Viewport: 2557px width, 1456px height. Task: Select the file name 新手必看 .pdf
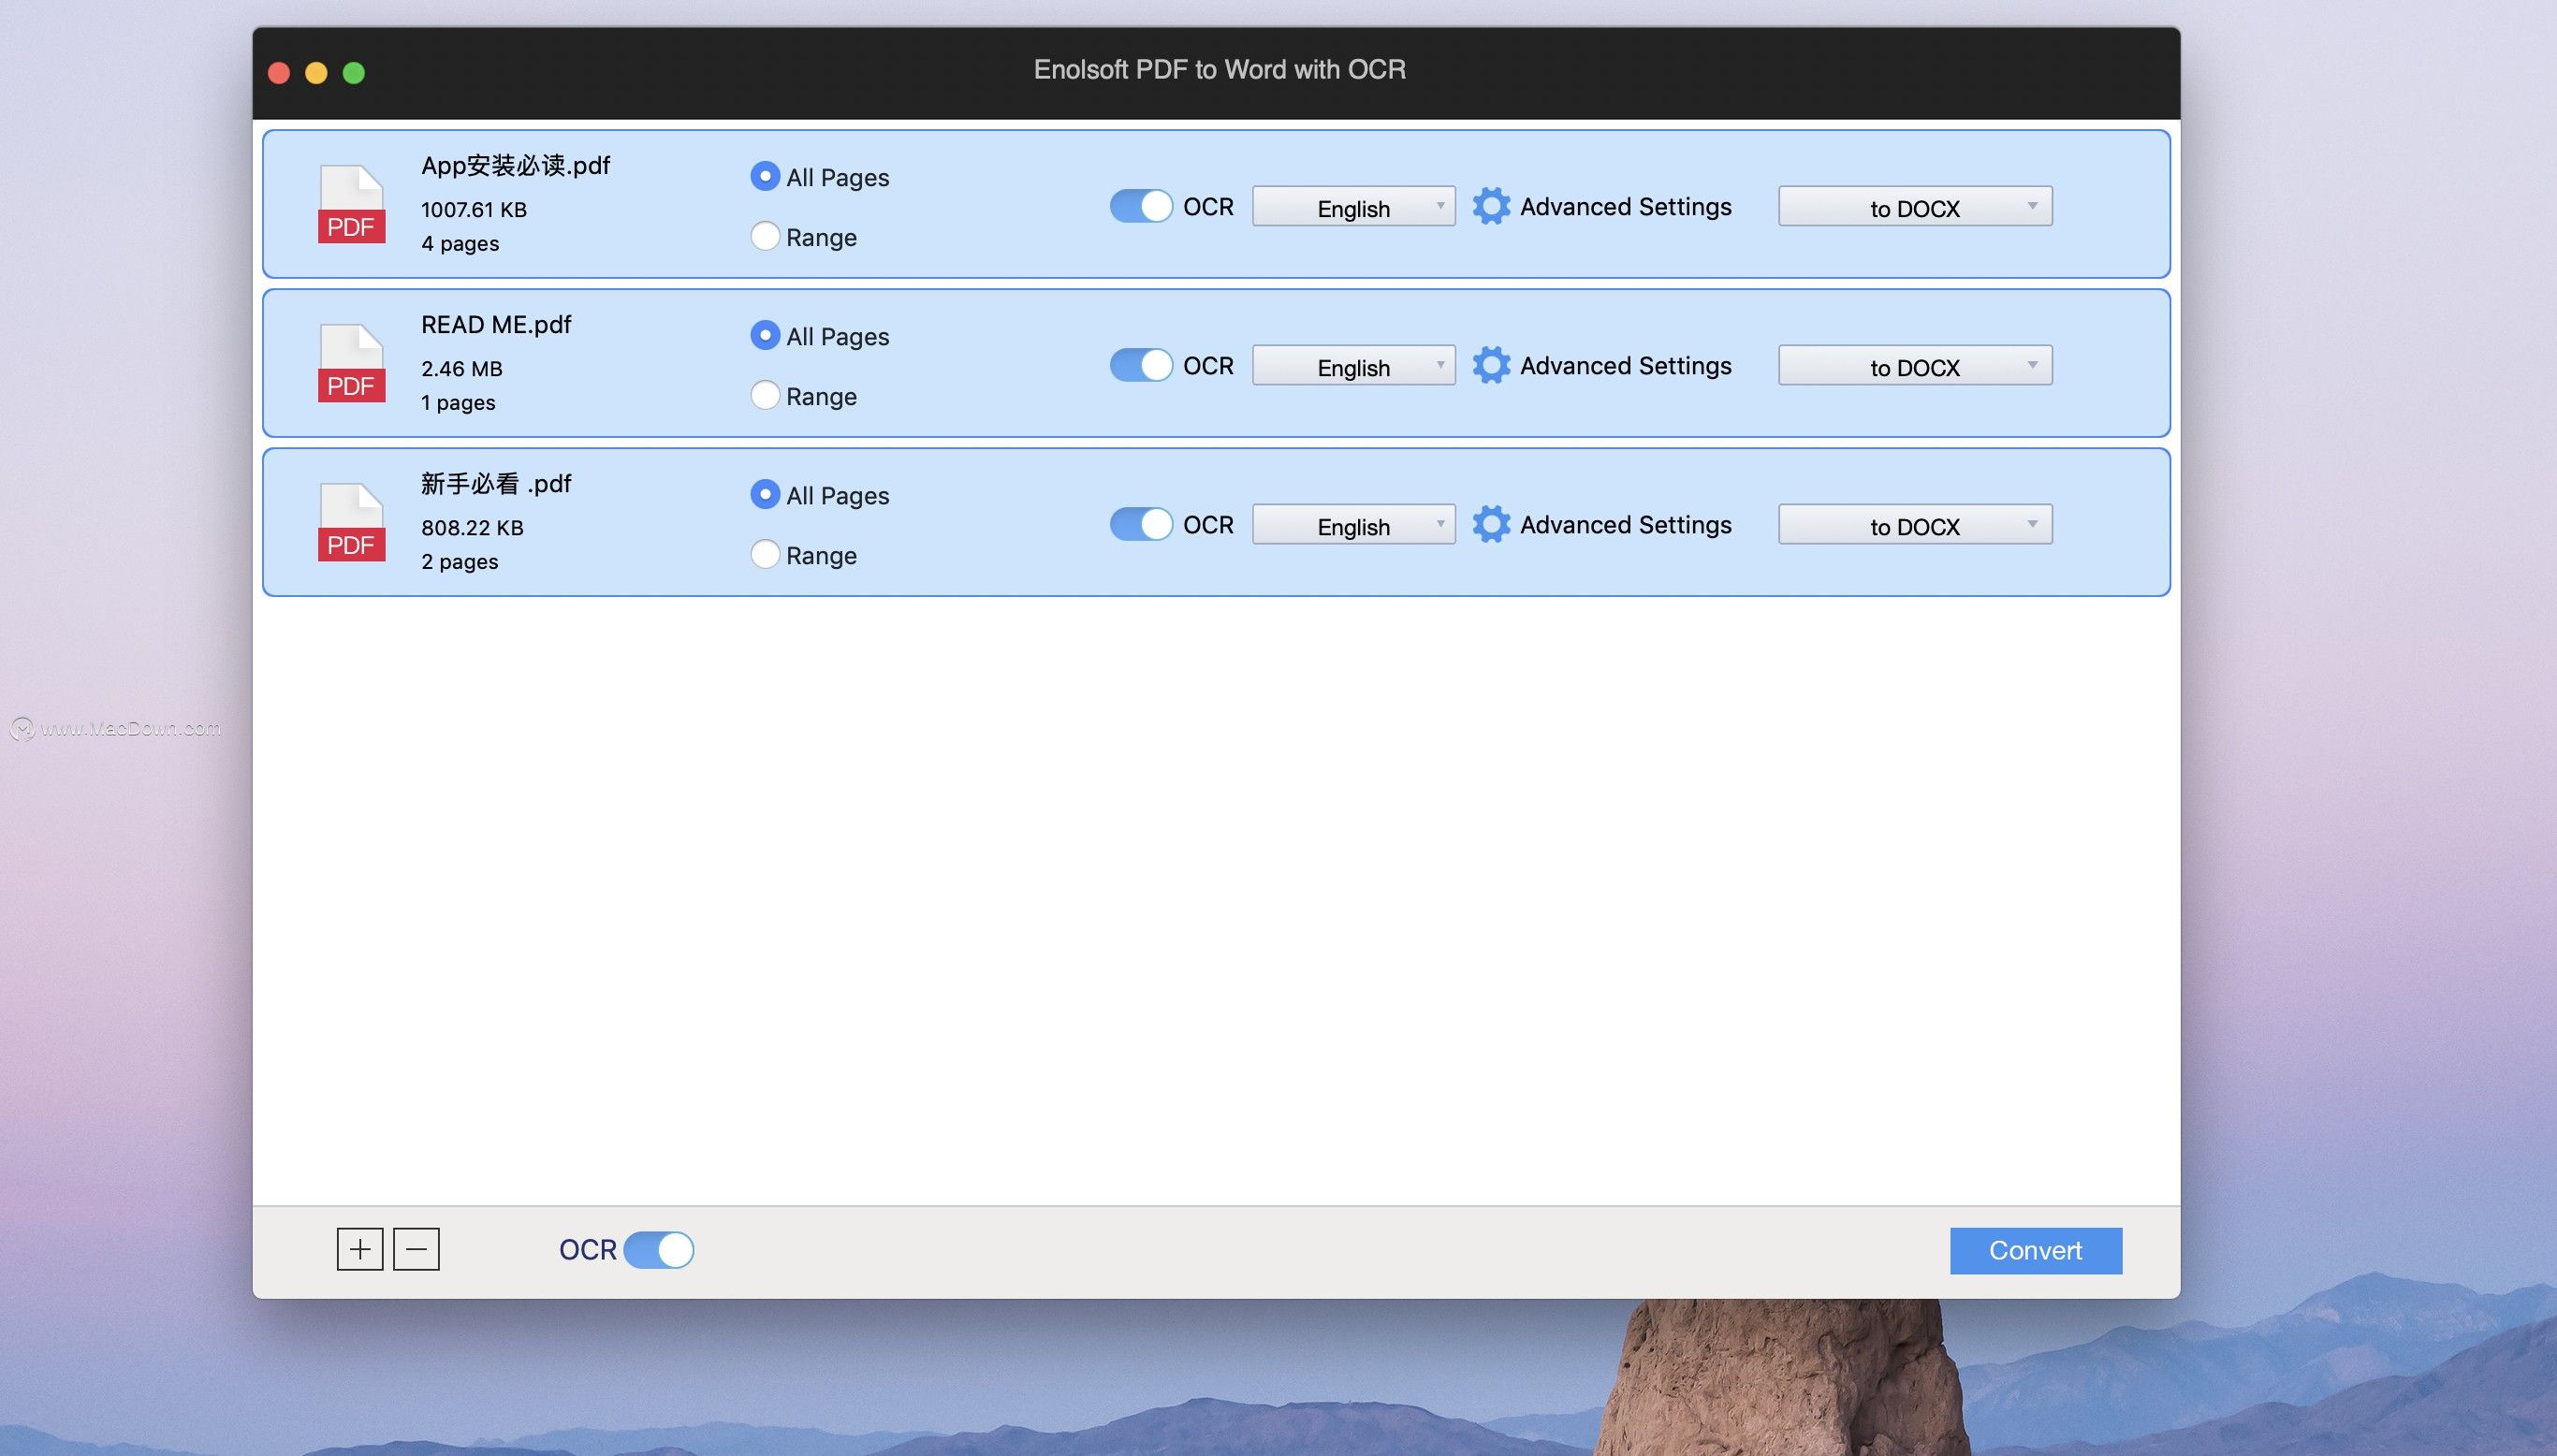(496, 484)
